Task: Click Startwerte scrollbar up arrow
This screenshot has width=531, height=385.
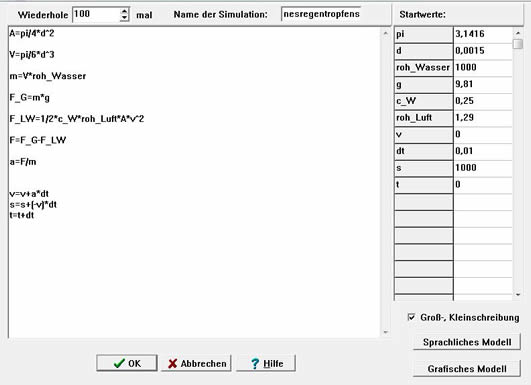Action: point(518,33)
